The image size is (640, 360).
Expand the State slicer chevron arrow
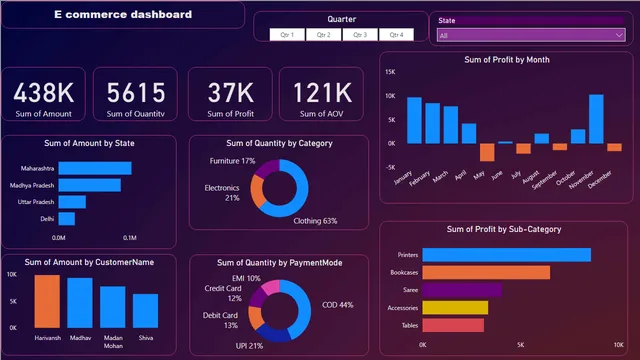(x=619, y=35)
